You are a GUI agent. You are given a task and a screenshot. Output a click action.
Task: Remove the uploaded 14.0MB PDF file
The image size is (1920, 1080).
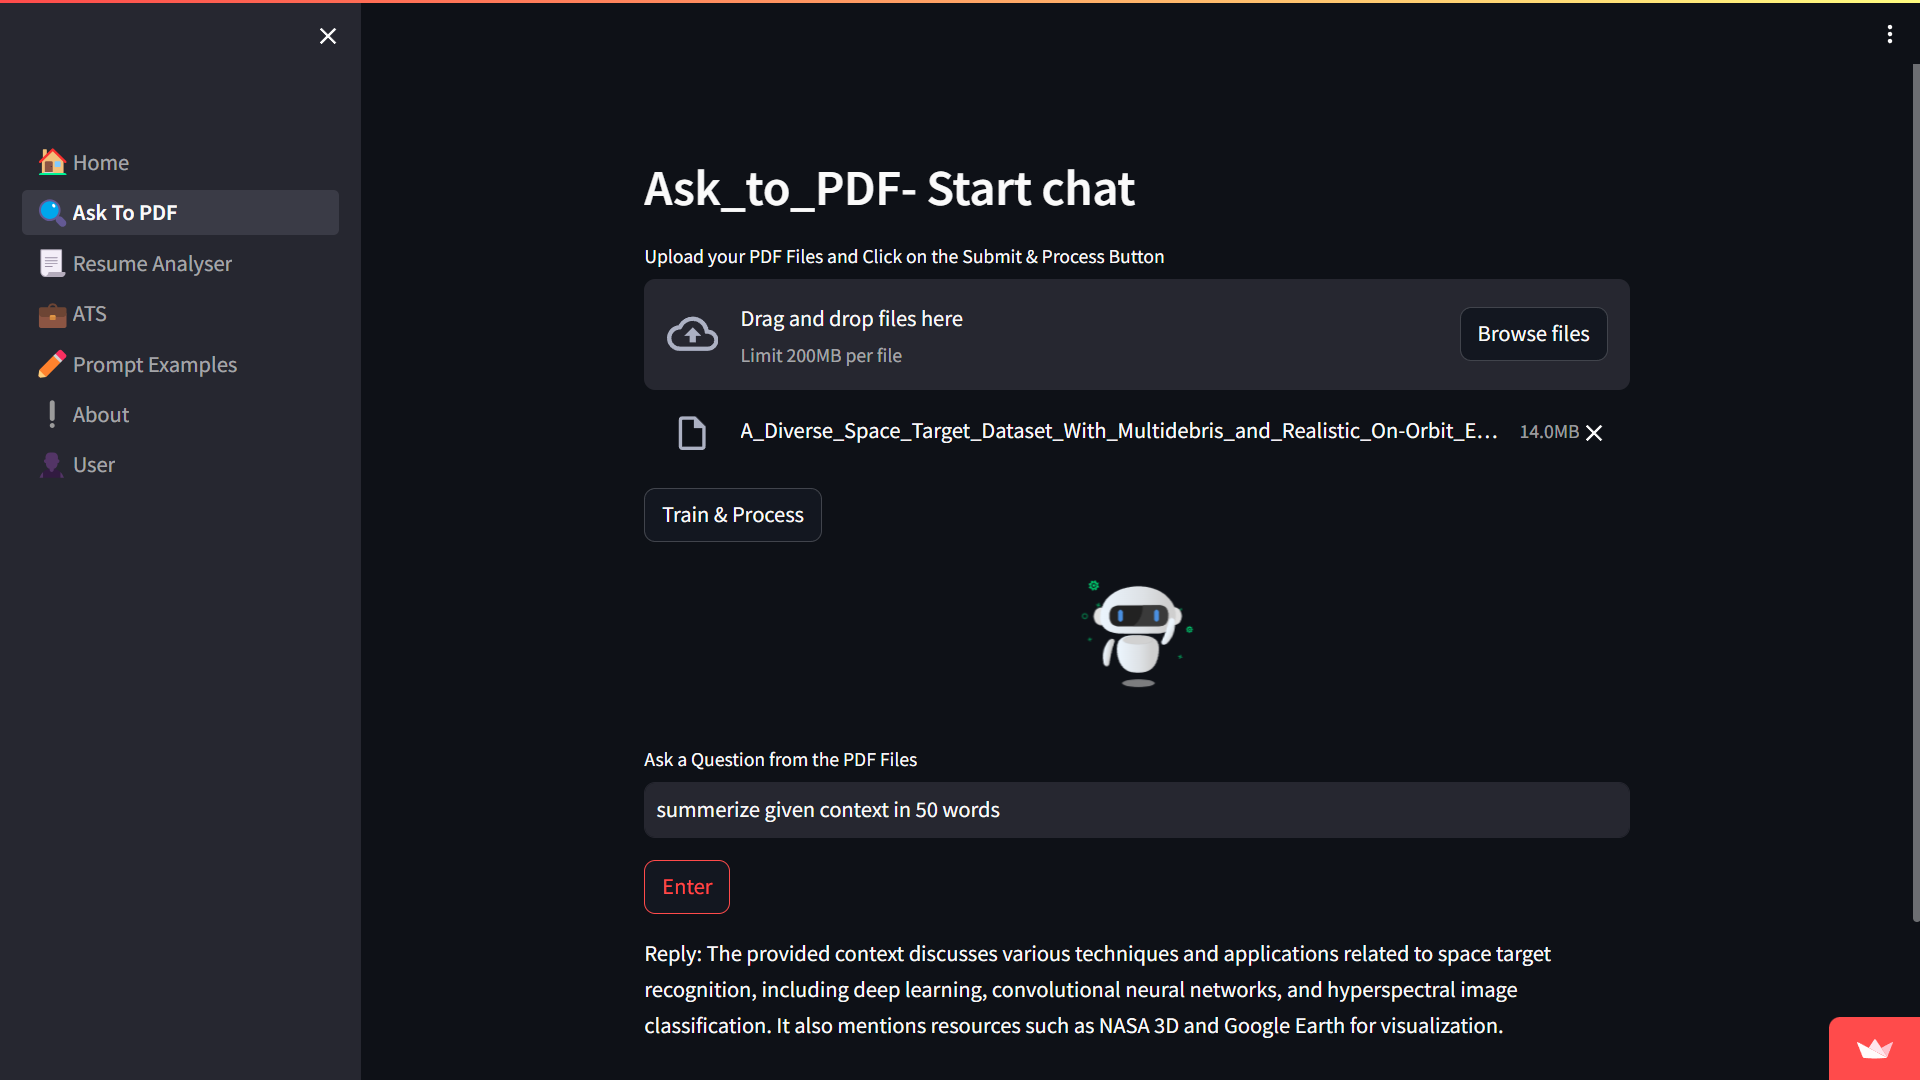[x=1594, y=432]
